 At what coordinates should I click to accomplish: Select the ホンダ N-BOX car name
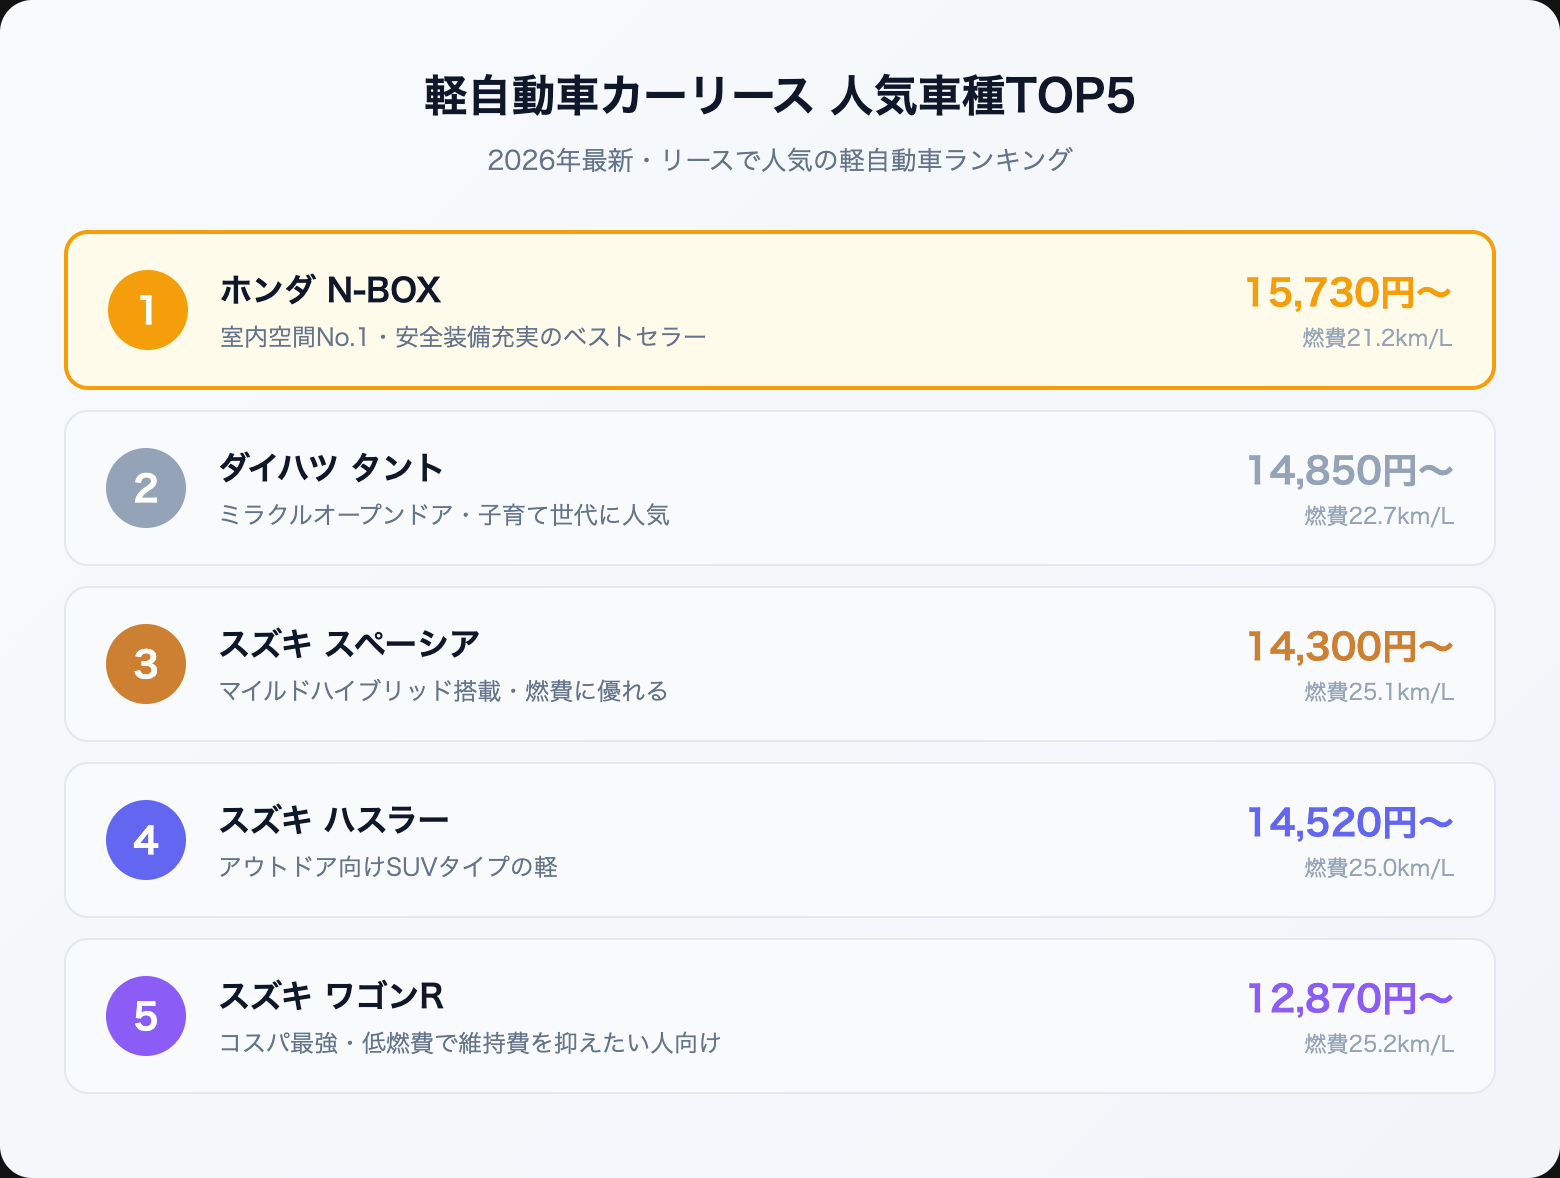point(330,290)
